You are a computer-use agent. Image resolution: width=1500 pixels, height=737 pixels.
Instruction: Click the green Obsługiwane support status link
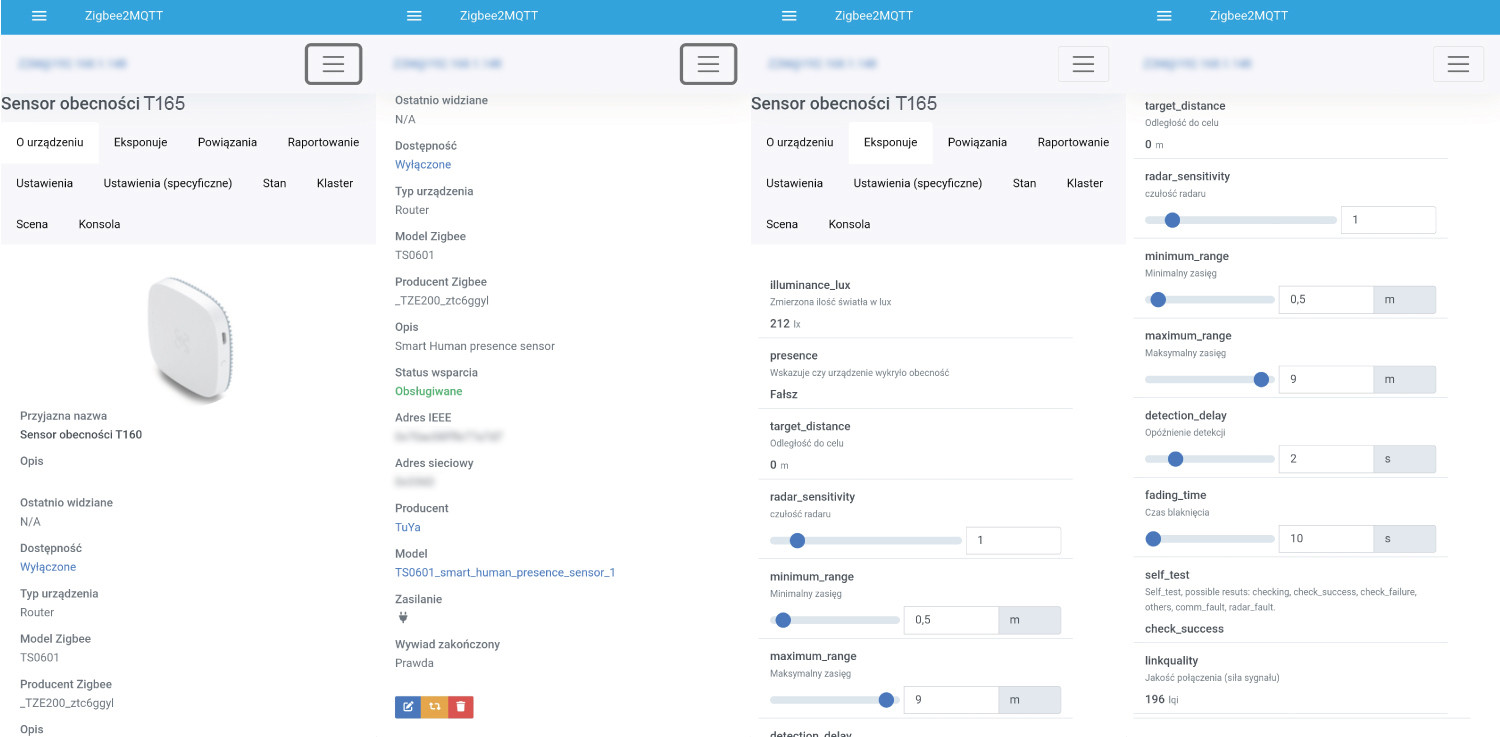429,391
